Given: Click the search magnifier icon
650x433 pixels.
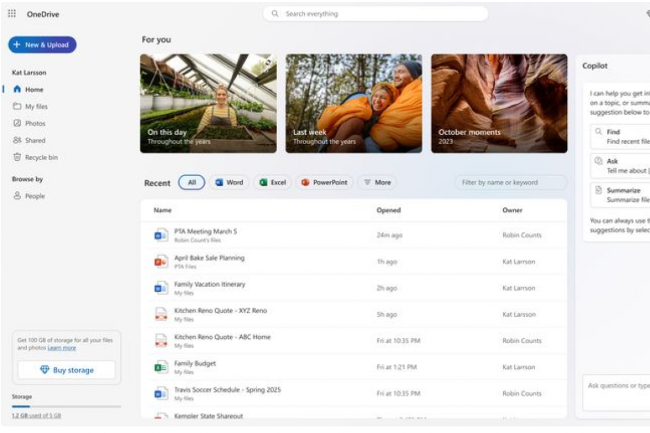Looking at the screenshot, I should click(275, 14).
